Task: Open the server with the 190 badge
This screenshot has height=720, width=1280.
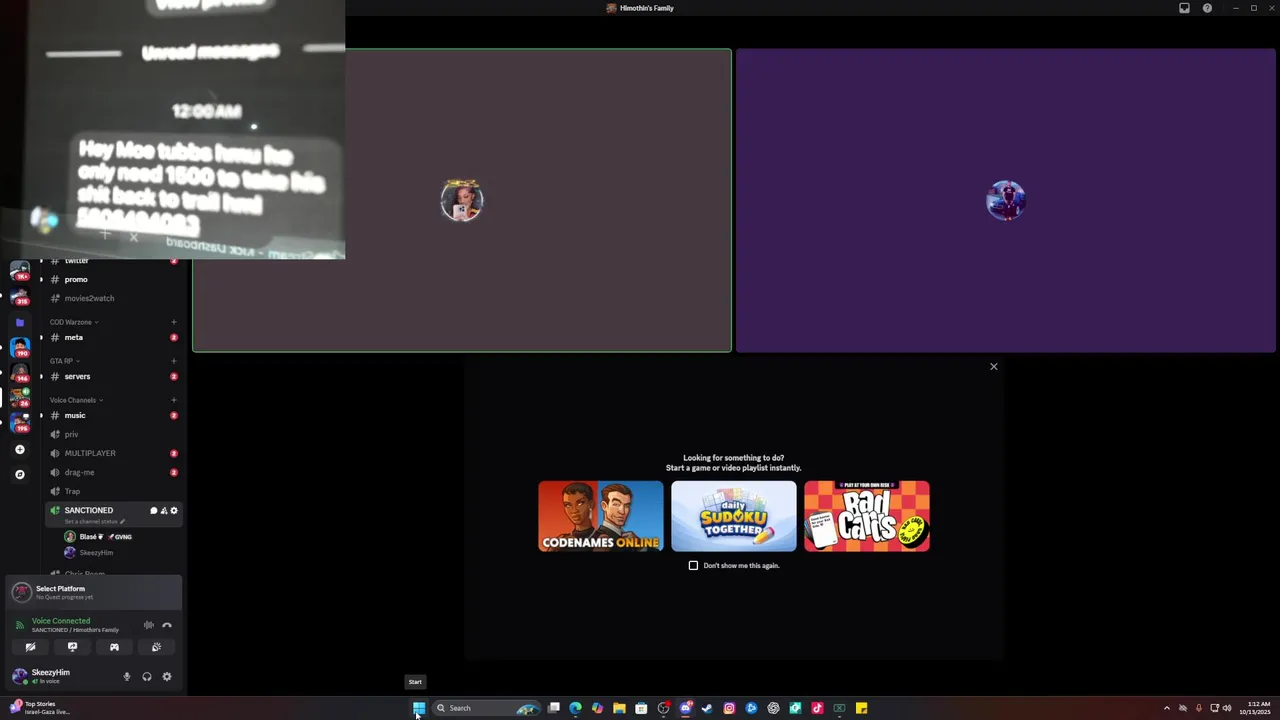Action: tap(20, 348)
